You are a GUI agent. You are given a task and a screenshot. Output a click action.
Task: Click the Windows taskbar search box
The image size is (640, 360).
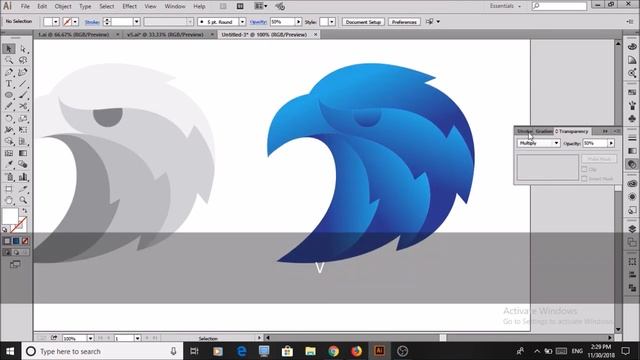tap(102, 351)
